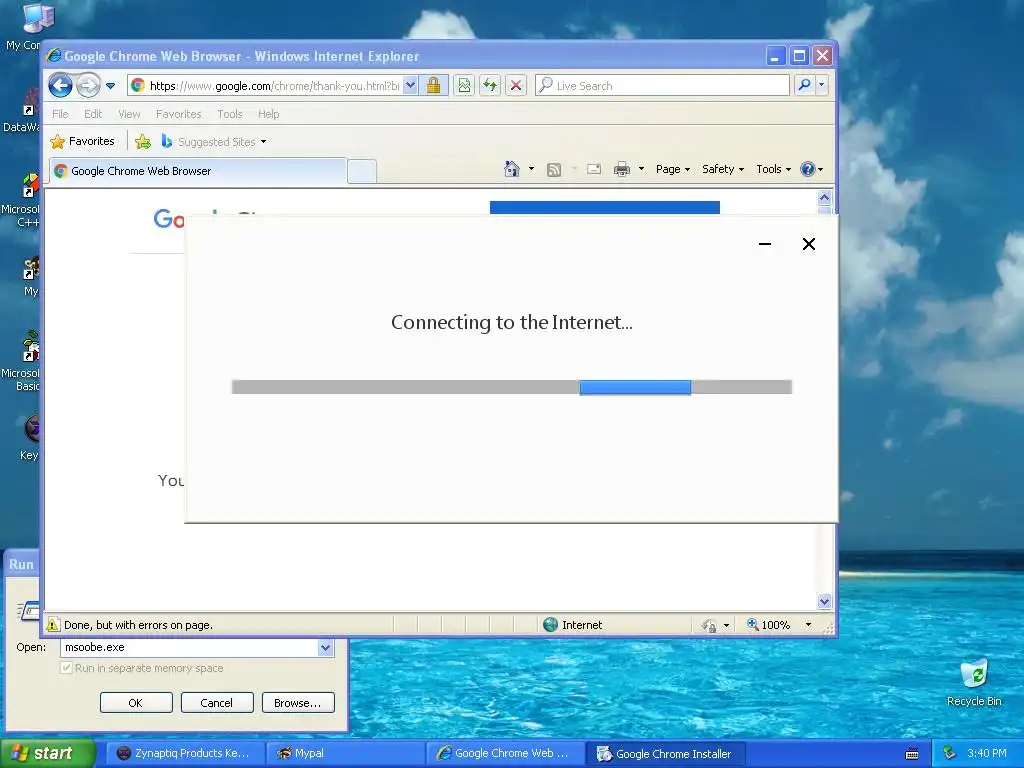Open the Edit menu
Screen dimensions: 1024x768
[x=93, y=114]
